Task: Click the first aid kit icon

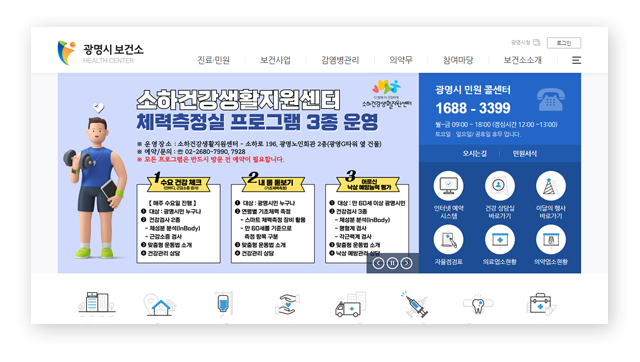Action: click(541, 304)
